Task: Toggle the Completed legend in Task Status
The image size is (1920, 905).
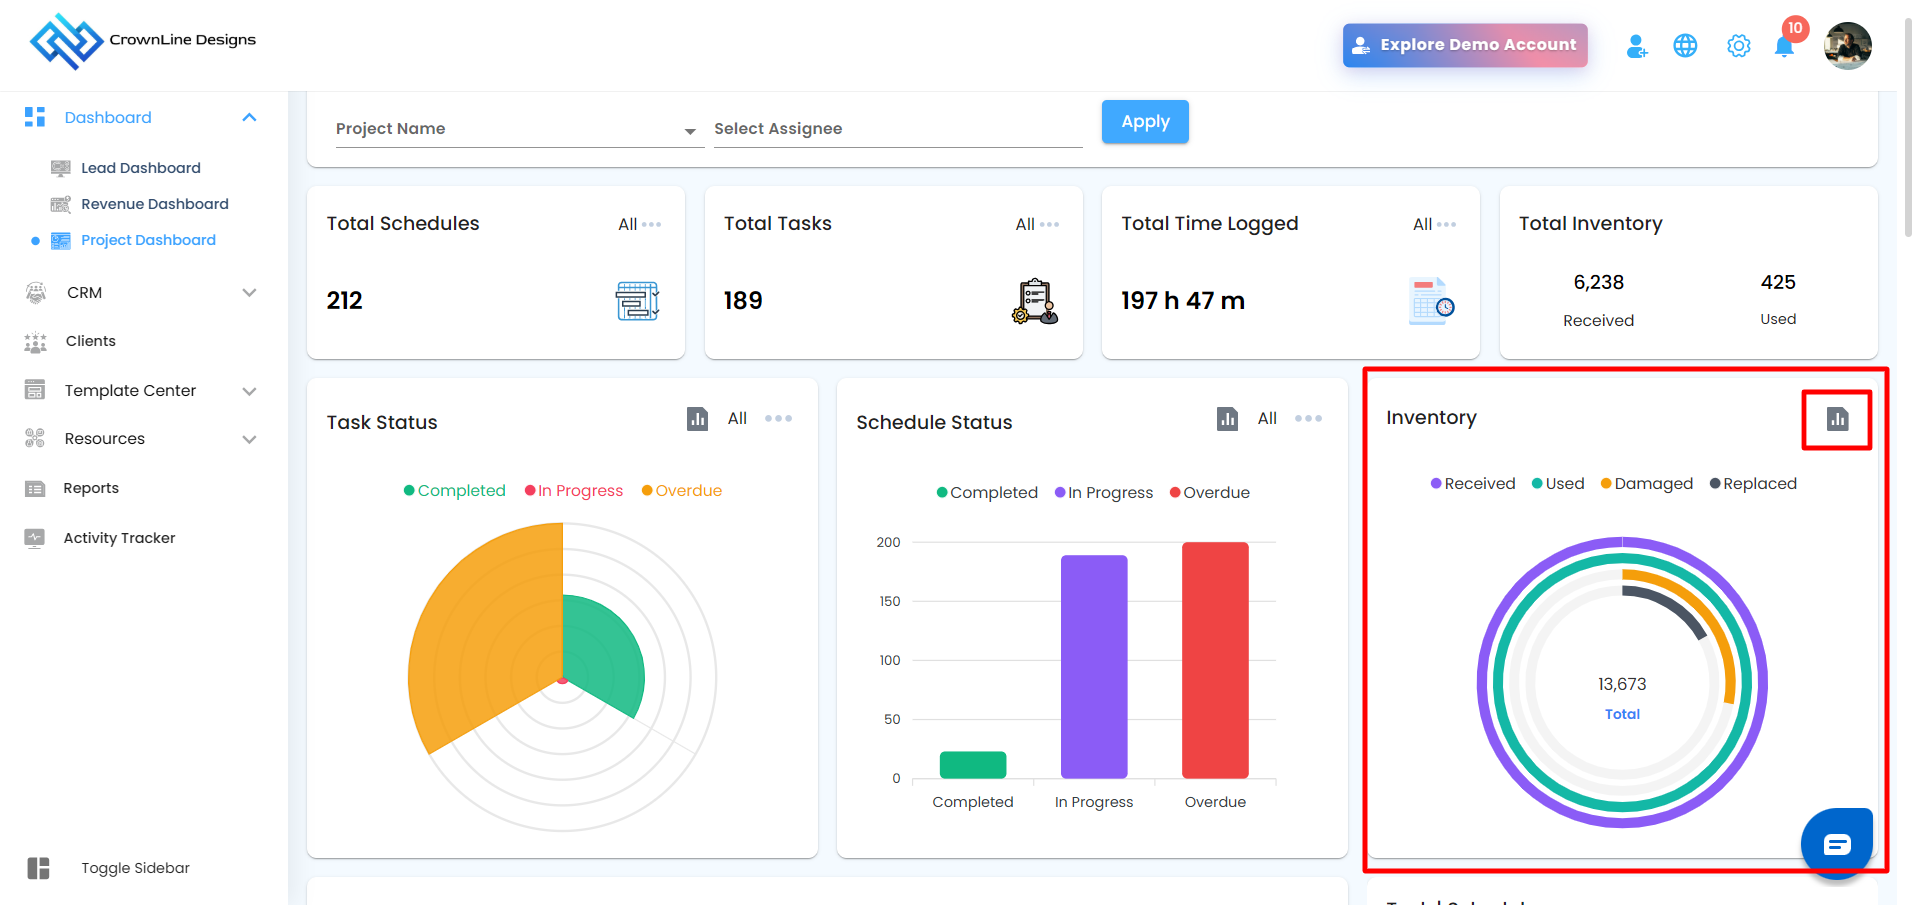Action: 455,491
